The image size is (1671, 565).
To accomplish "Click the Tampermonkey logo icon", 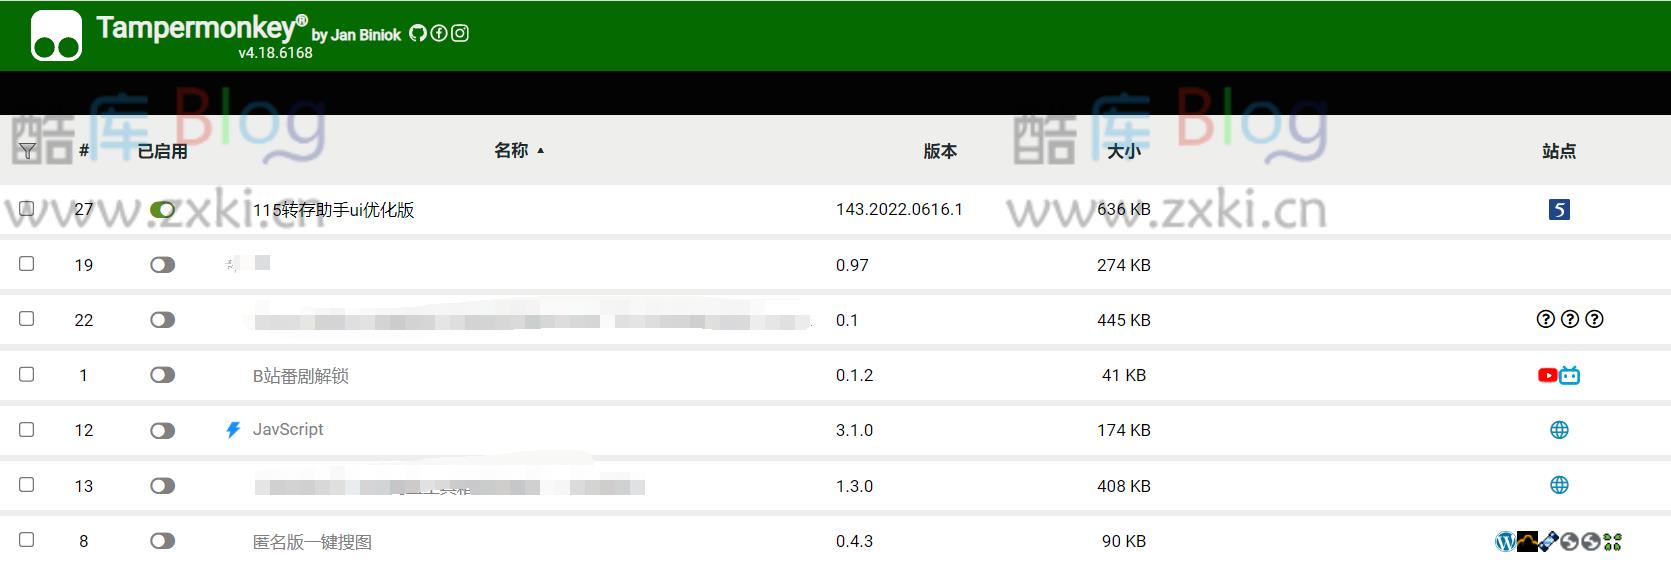I will [x=56, y=36].
